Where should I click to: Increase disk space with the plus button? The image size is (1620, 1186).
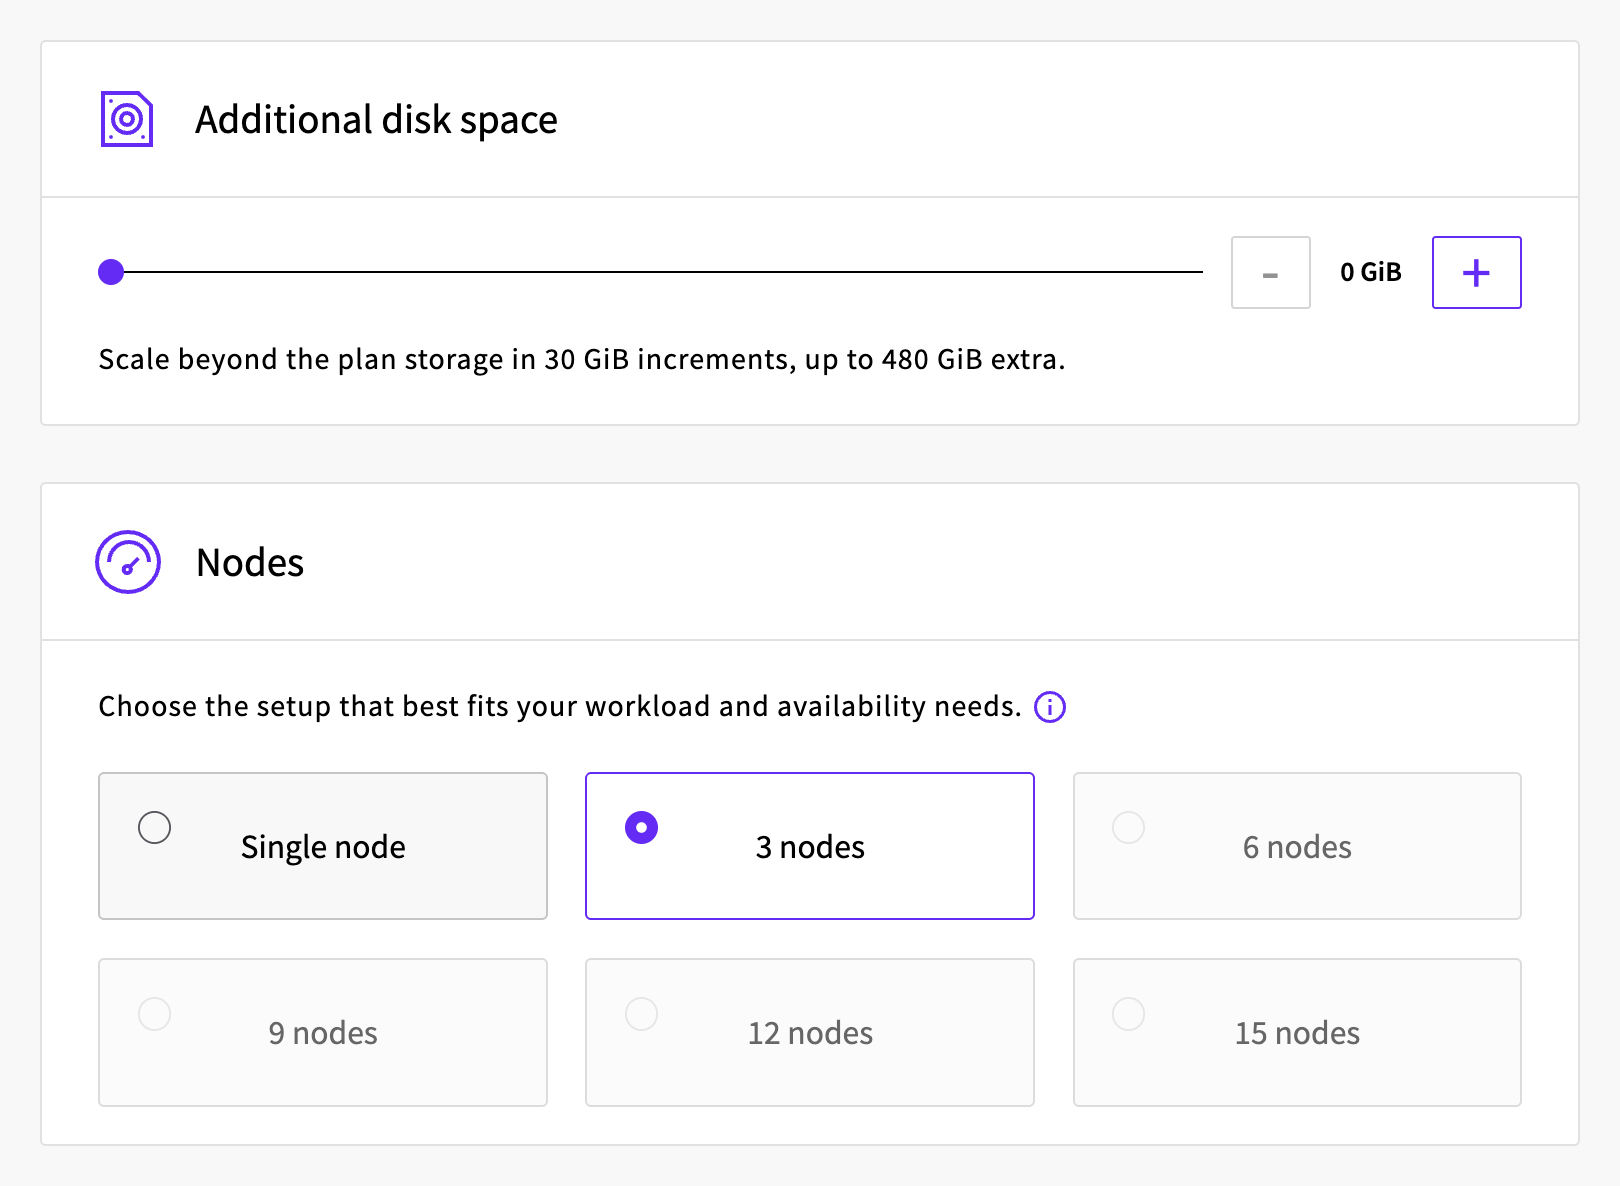1476,272
